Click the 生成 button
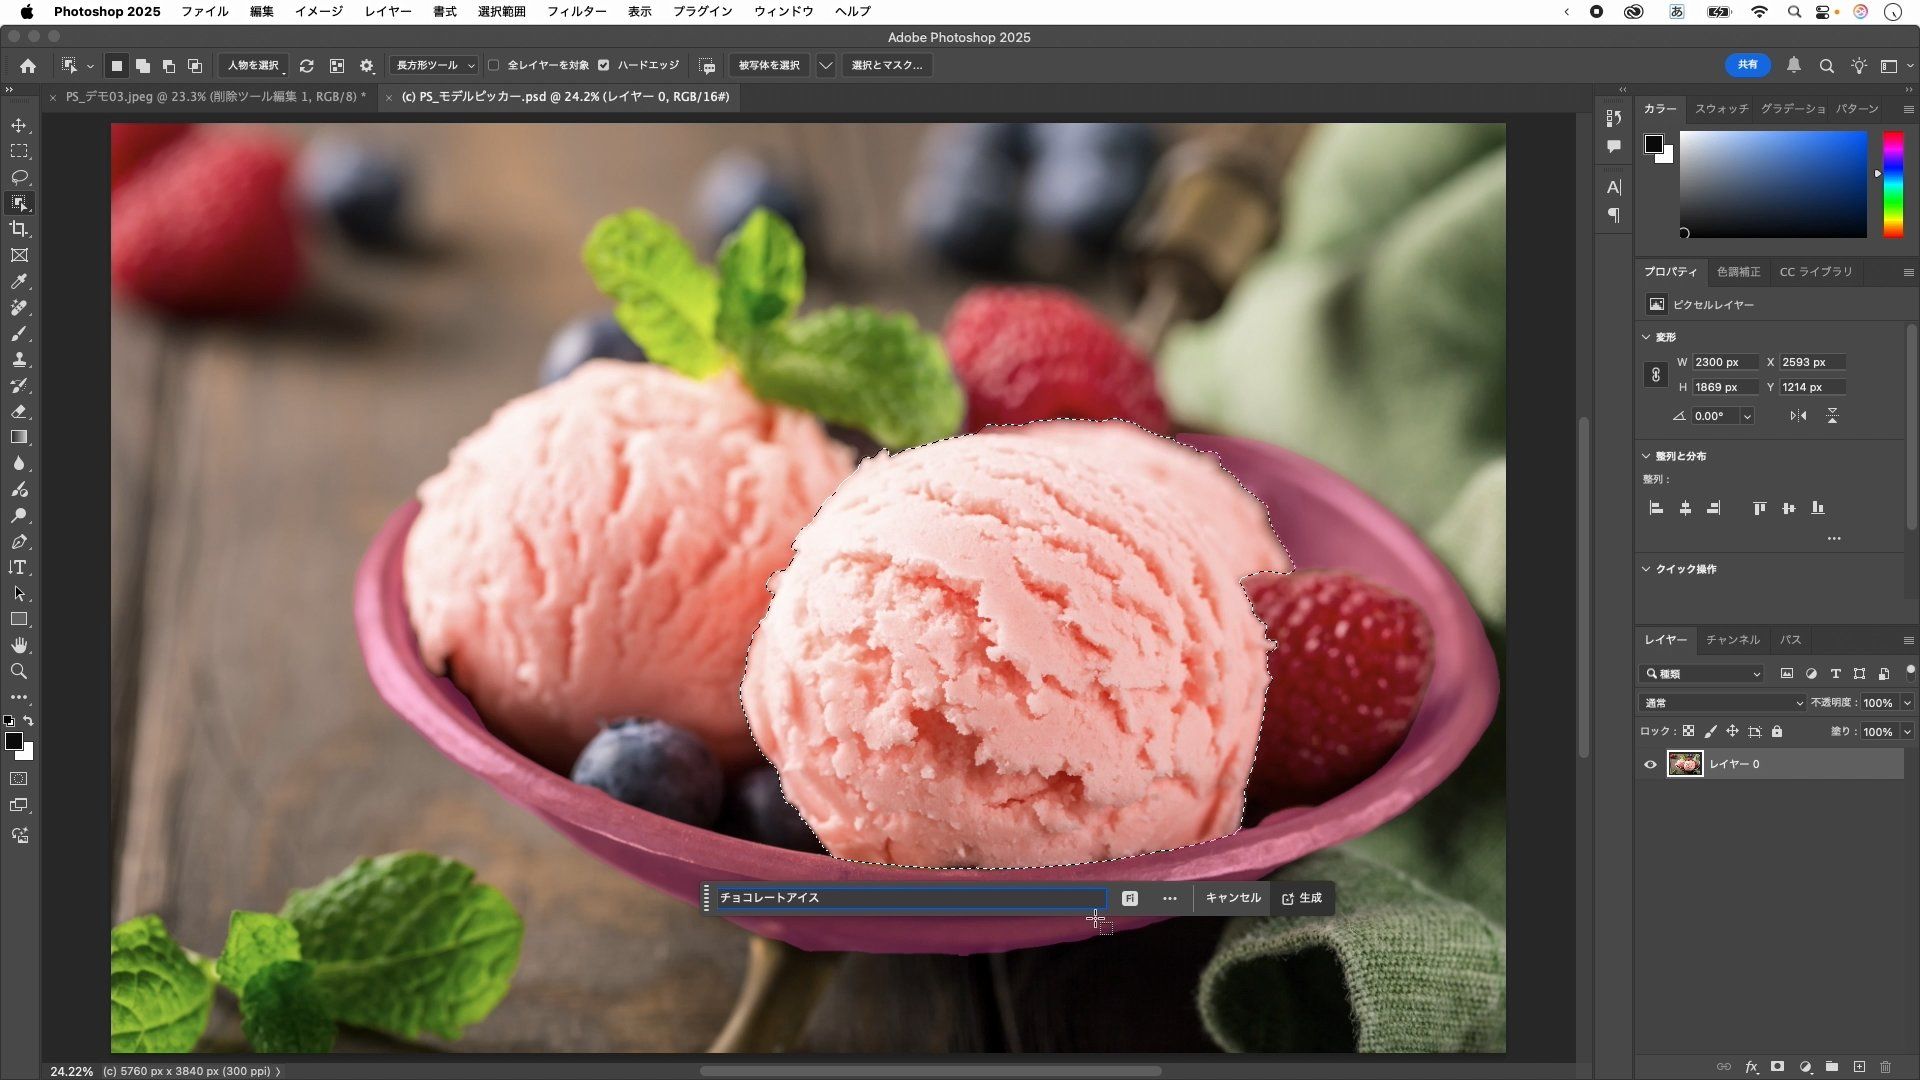Image resolution: width=1920 pixels, height=1080 pixels. coord(1302,898)
